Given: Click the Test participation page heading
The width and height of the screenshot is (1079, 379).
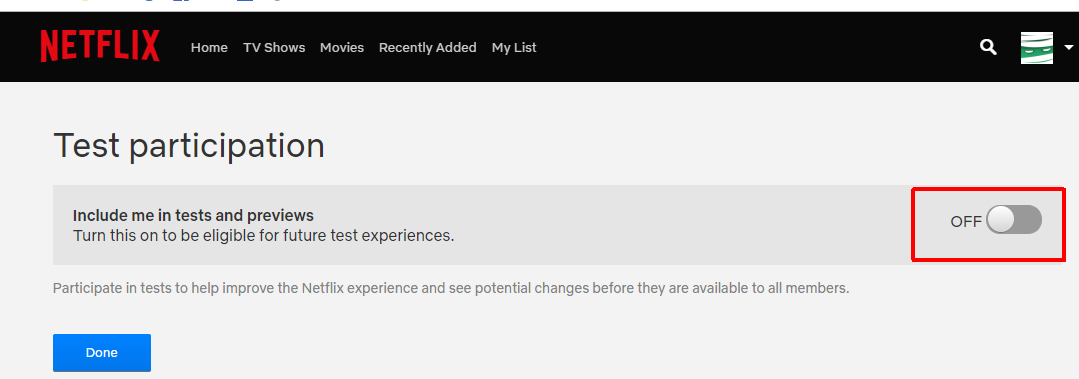Looking at the screenshot, I should click(x=189, y=147).
